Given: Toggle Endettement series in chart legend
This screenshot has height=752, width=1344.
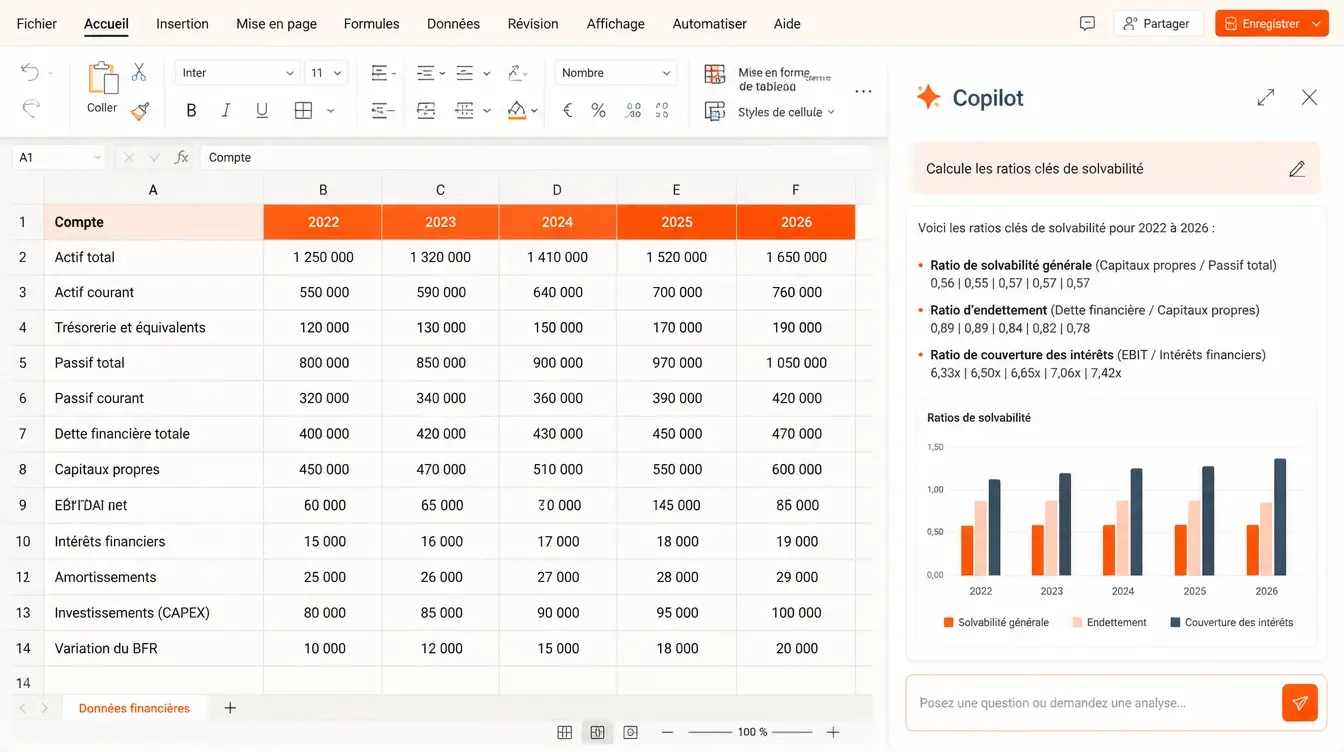Looking at the screenshot, I should [1109, 622].
